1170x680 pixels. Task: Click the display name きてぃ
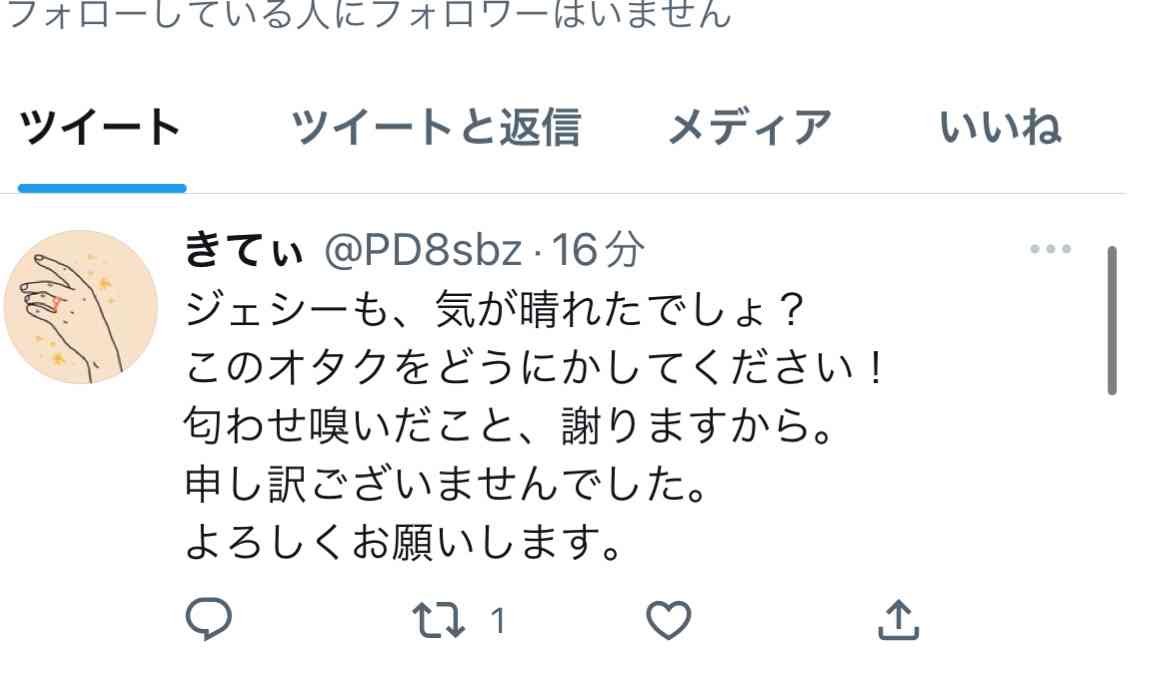(x=244, y=249)
